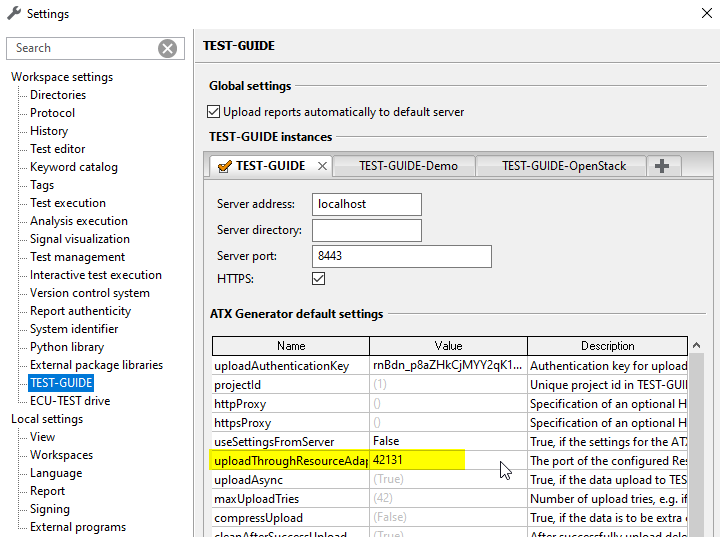The image size is (720, 537).
Task: Click uploadAuthenticationKey description cell
Action: pyautogui.click(x=608, y=365)
